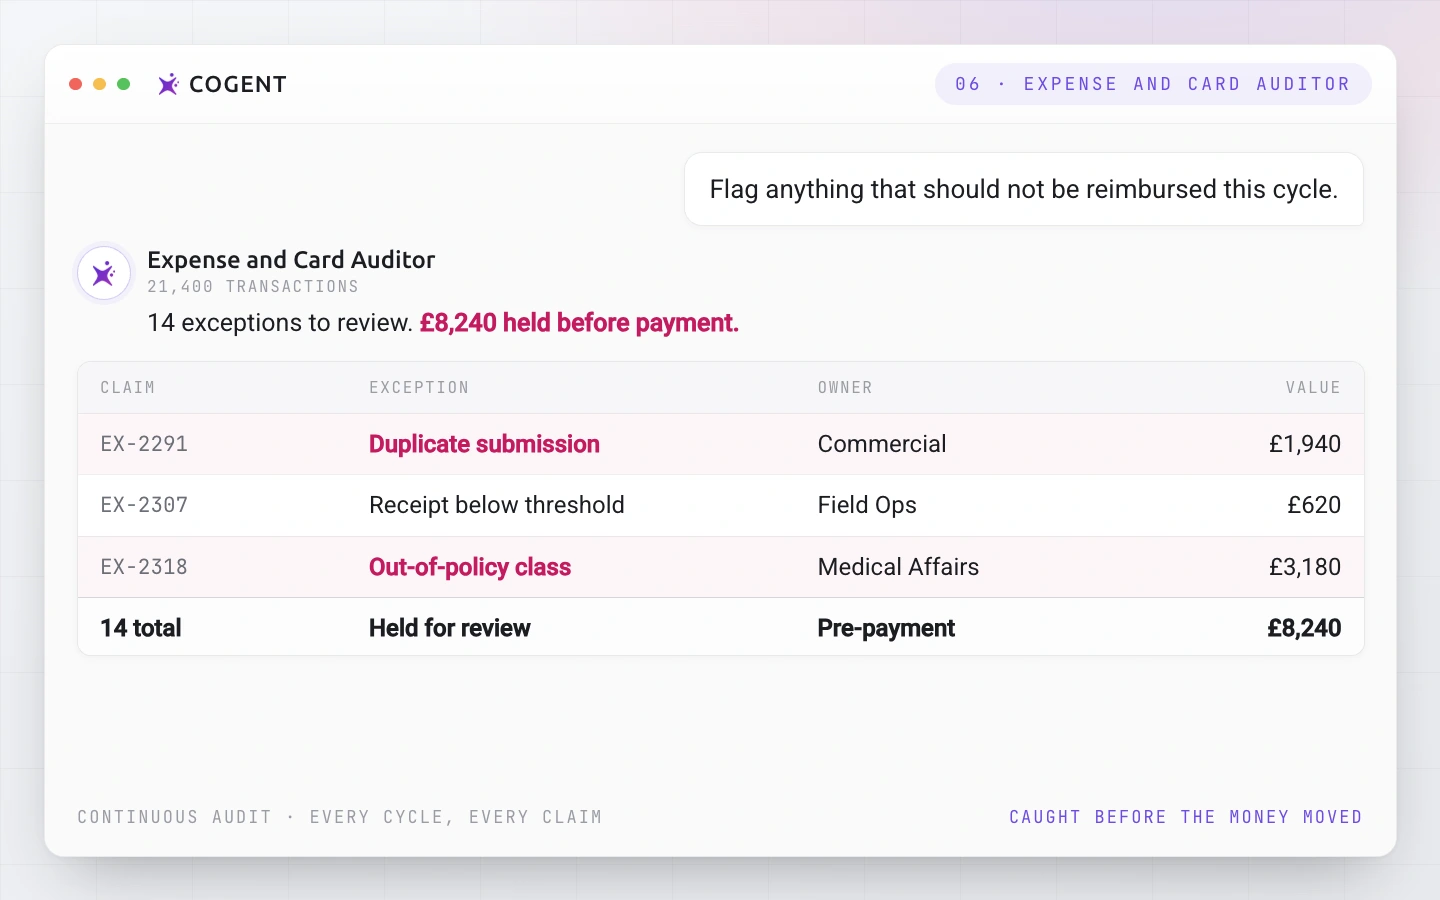Screen dimensions: 1440x900
Task: Open the Duplicate submission exception
Action: click(x=484, y=444)
